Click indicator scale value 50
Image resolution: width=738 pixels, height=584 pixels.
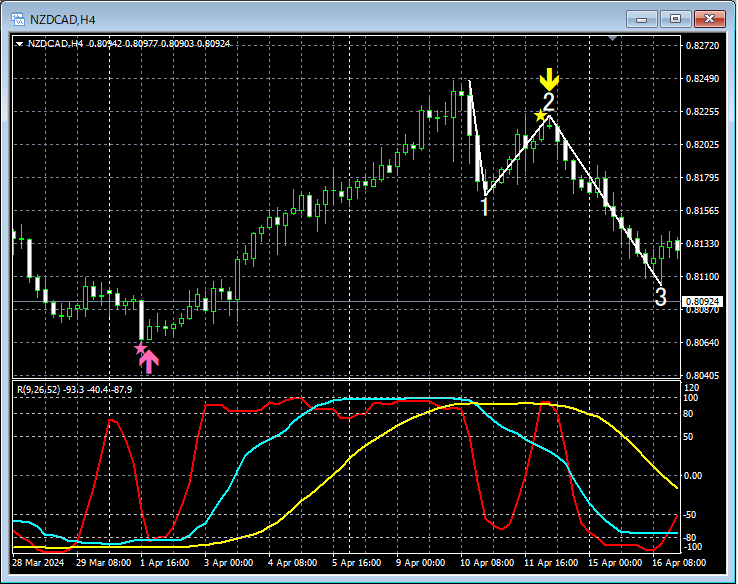688,437
